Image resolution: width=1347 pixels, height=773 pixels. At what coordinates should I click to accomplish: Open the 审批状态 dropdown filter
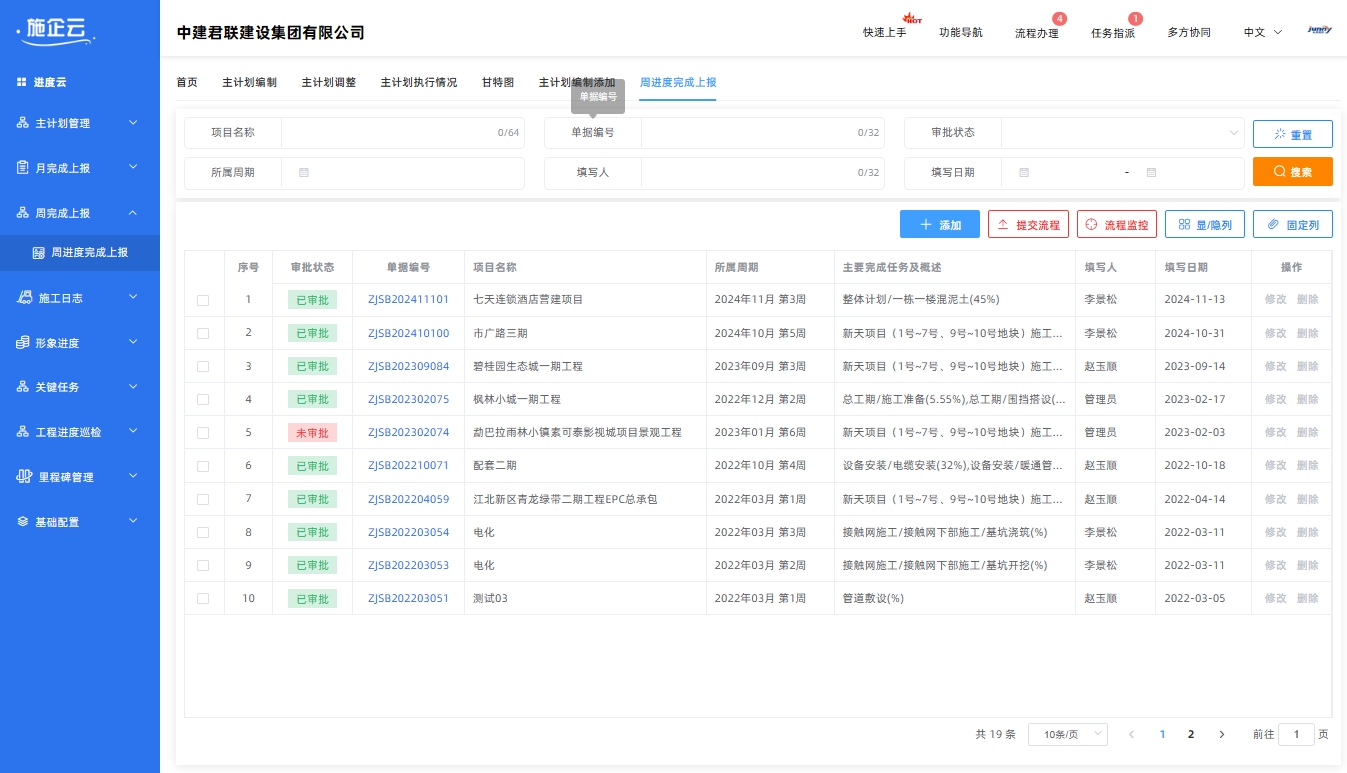click(1123, 132)
